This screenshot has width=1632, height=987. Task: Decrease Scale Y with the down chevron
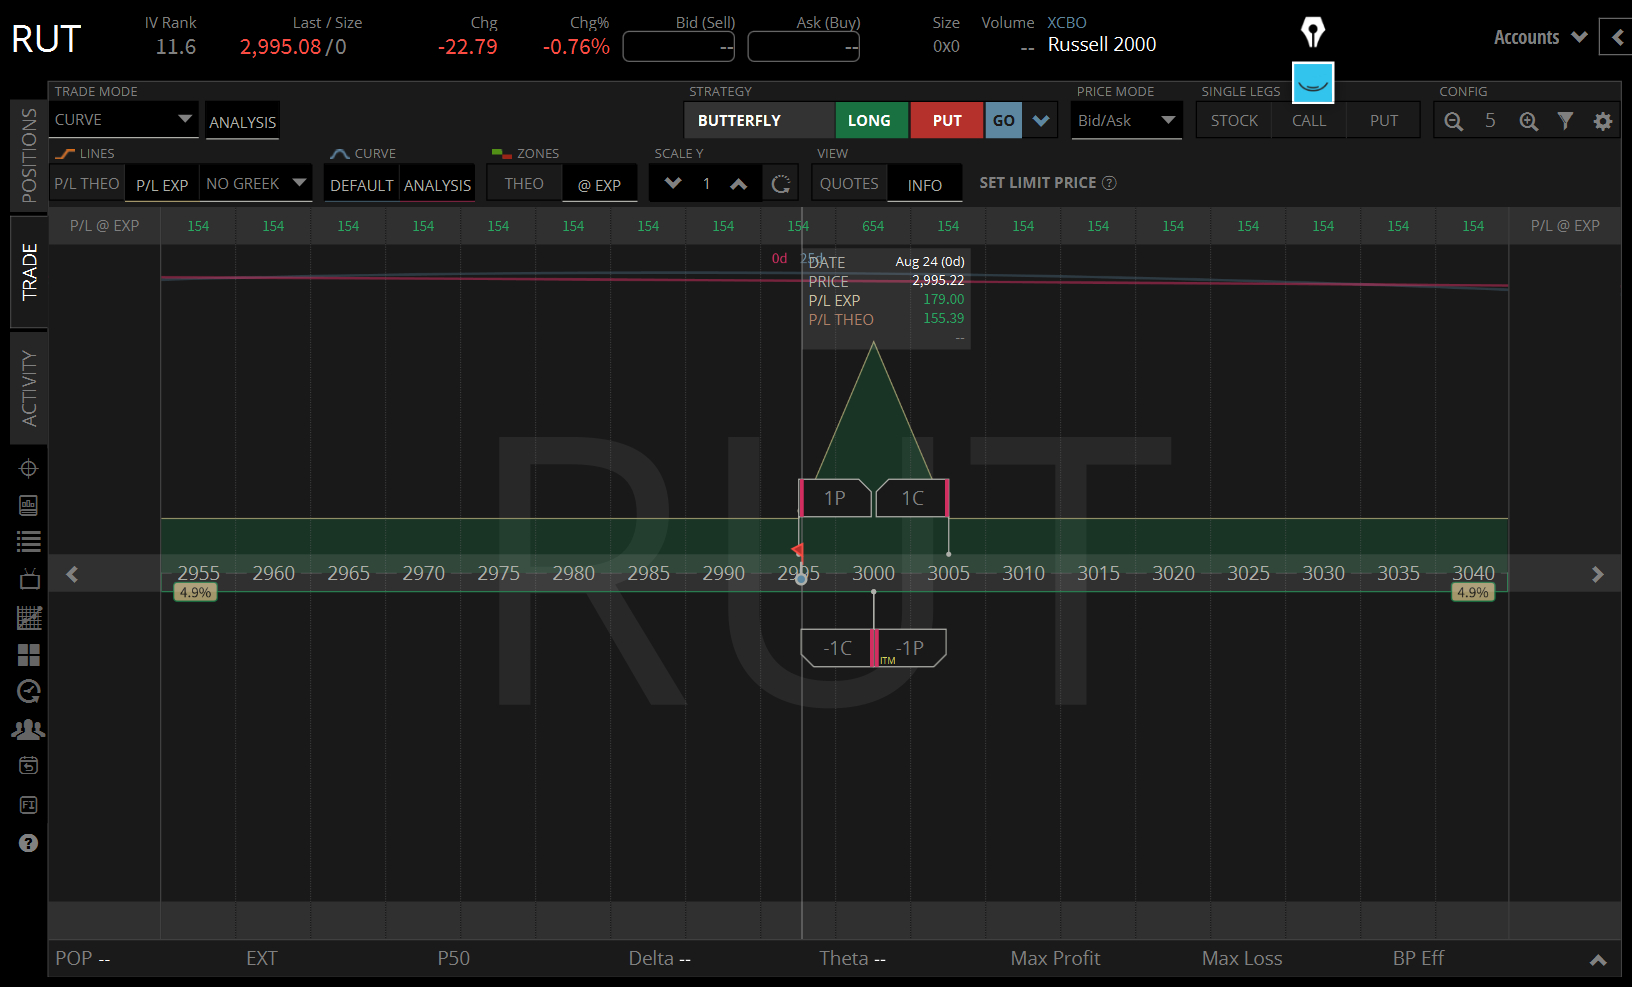tap(673, 184)
